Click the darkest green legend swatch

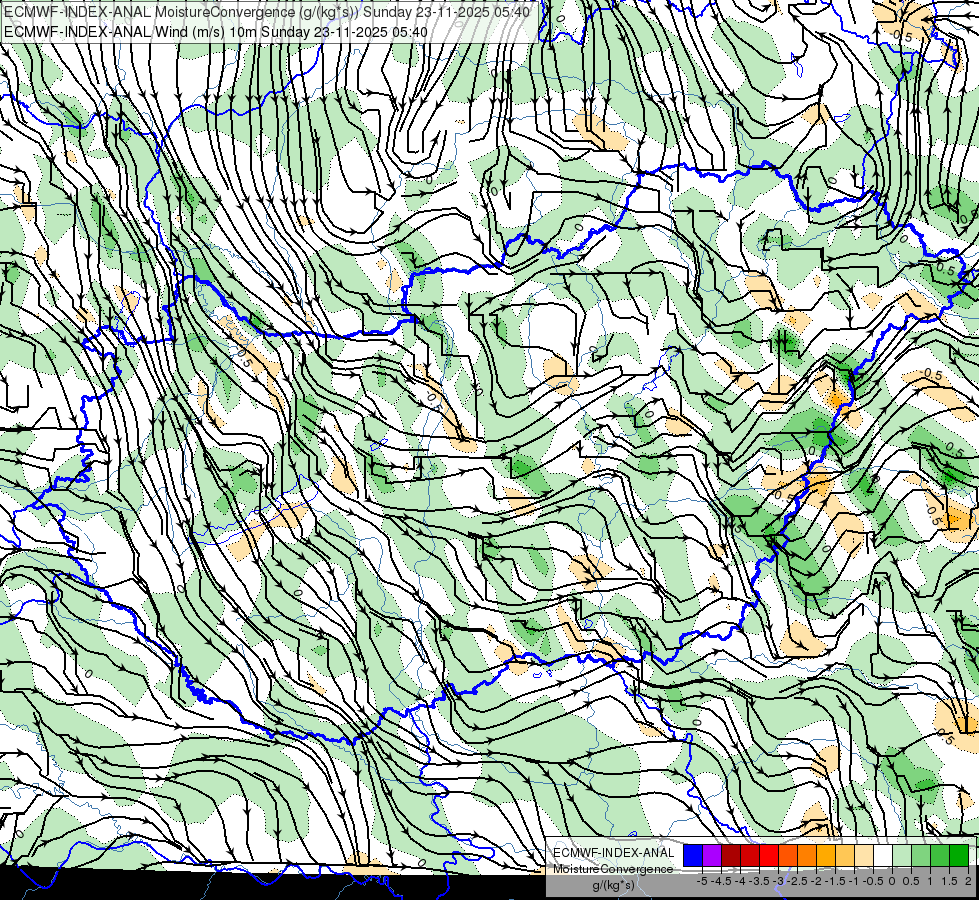click(958, 856)
